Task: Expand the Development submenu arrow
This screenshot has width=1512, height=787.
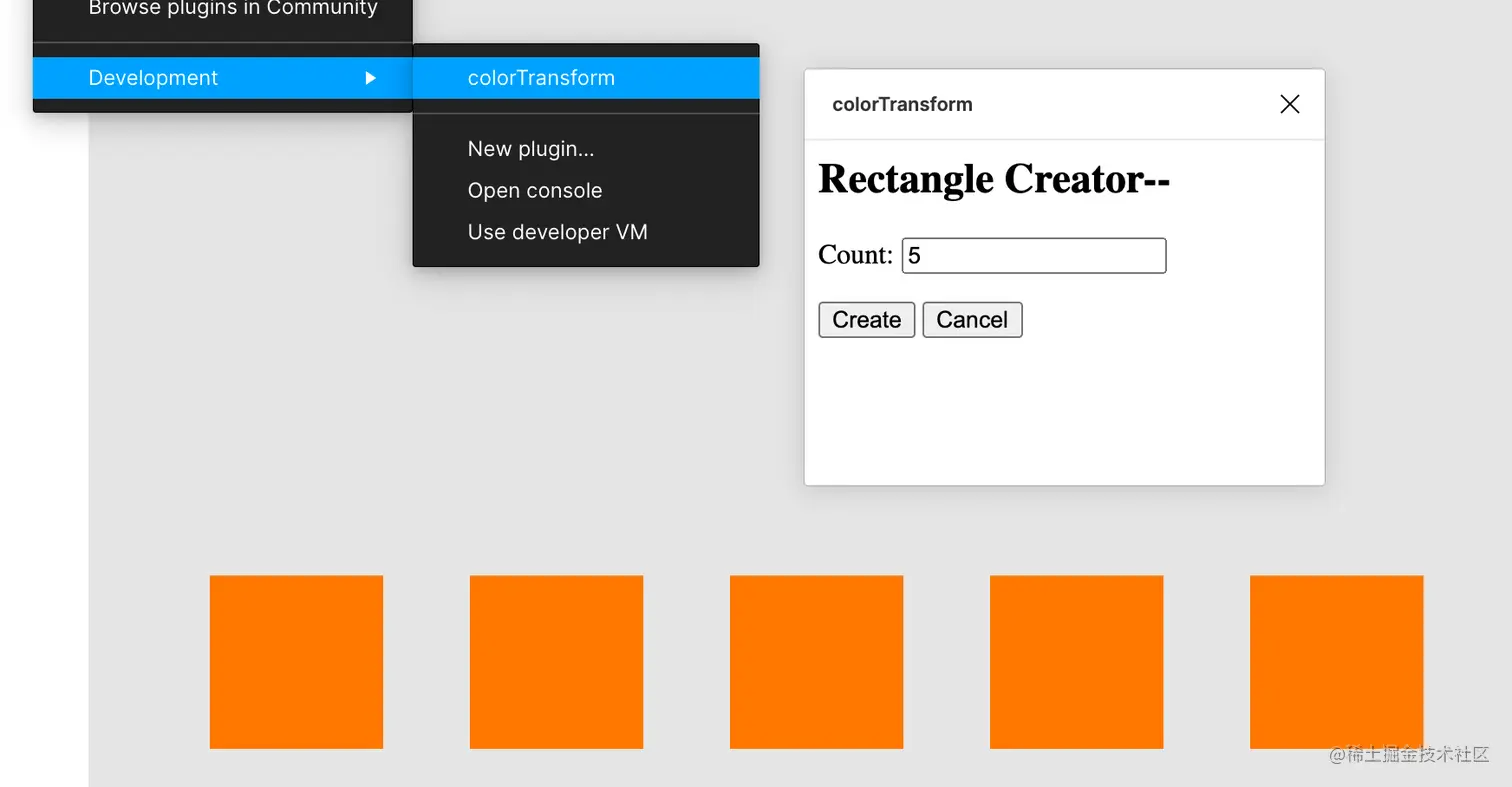Action: pos(370,78)
